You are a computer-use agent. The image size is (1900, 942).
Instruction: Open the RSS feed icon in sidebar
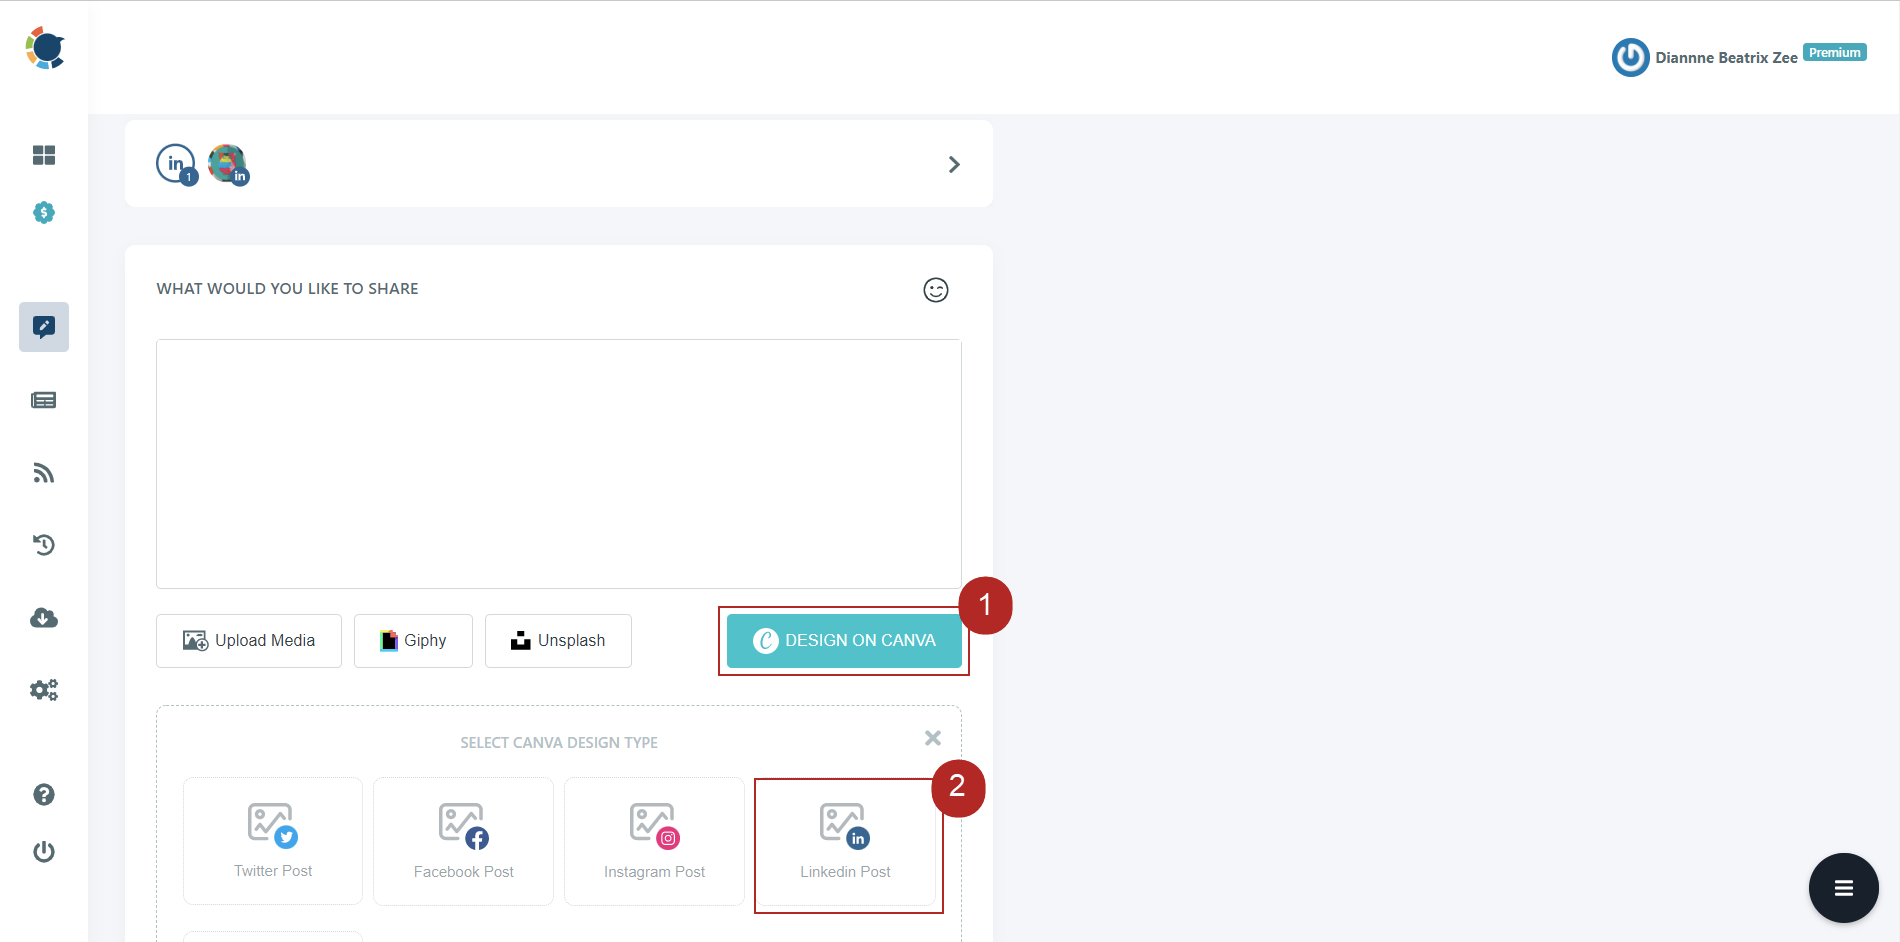[44, 473]
